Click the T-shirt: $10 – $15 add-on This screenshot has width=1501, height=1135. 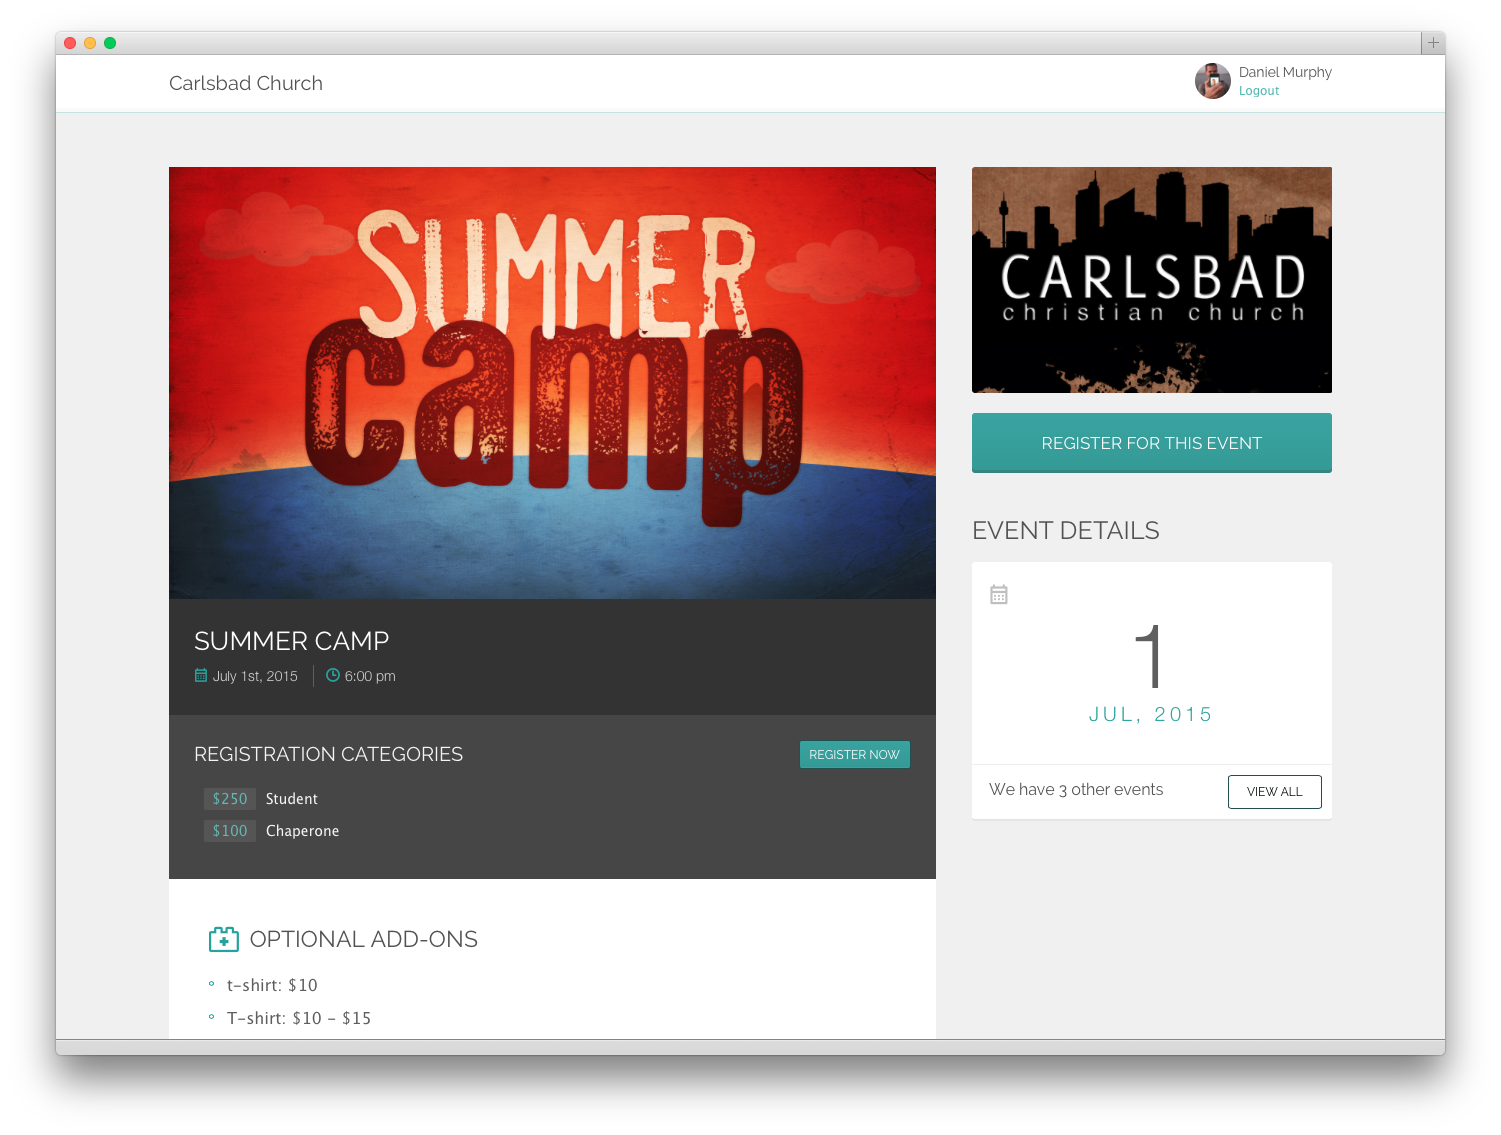[299, 1018]
